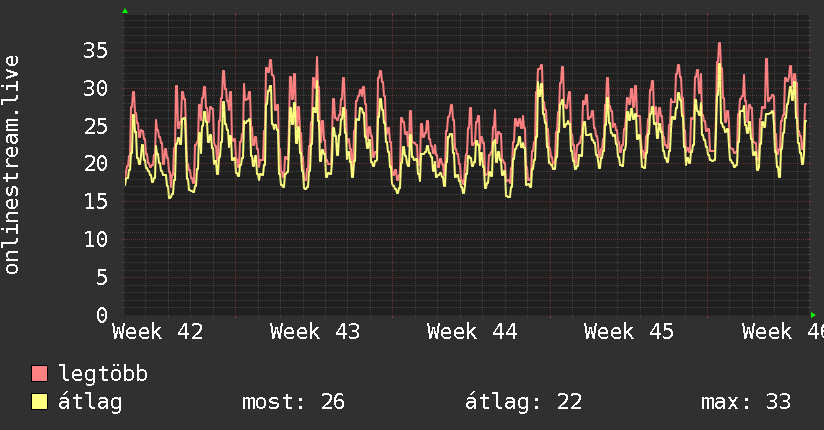Click the green arrow ending the x-axis
Image resolution: width=824 pixels, height=430 pixels.
point(813,315)
